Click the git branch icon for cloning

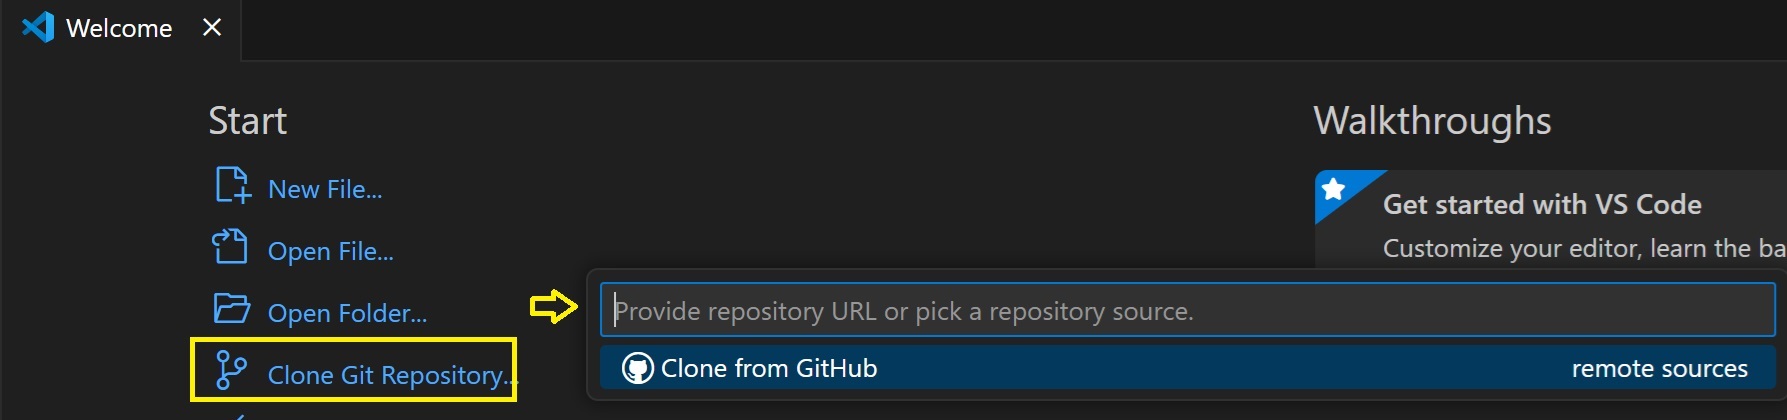[231, 370]
